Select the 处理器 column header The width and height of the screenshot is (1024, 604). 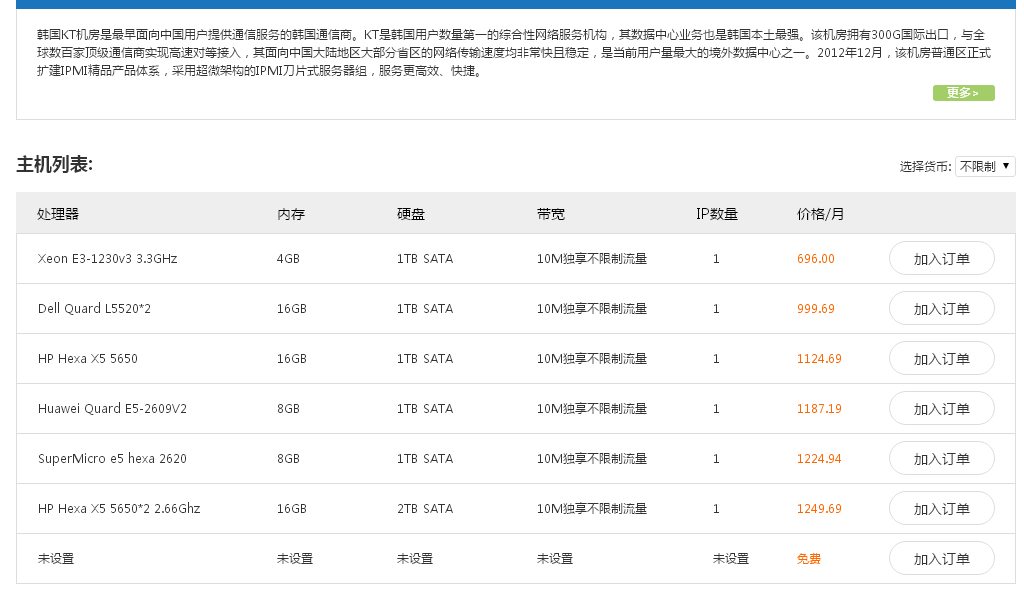pyautogui.click(x=58, y=214)
